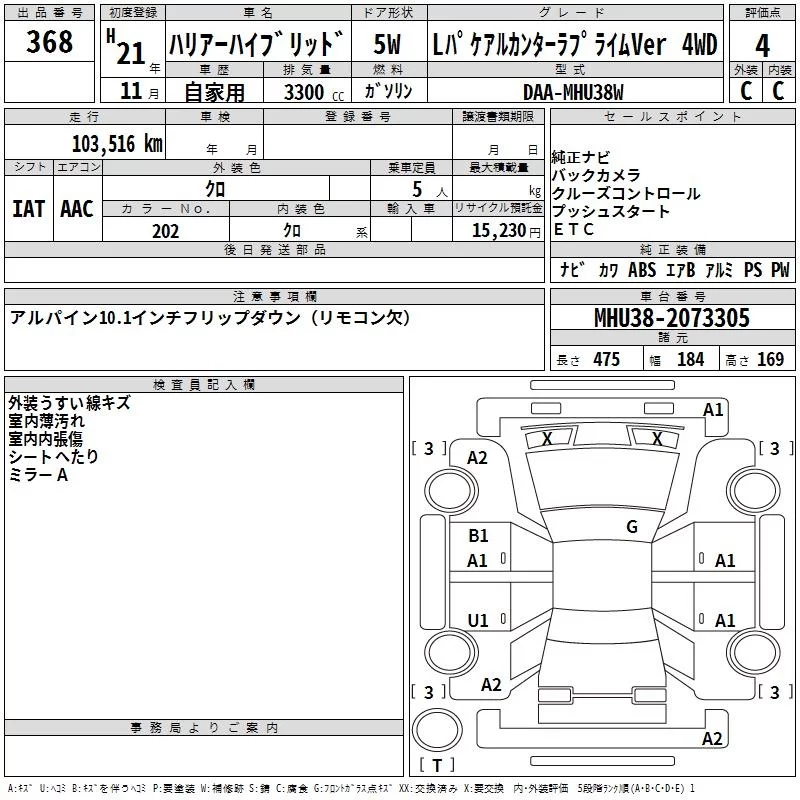Click the A1 mark on front bumper
800x800 pixels.
click(x=713, y=410)
